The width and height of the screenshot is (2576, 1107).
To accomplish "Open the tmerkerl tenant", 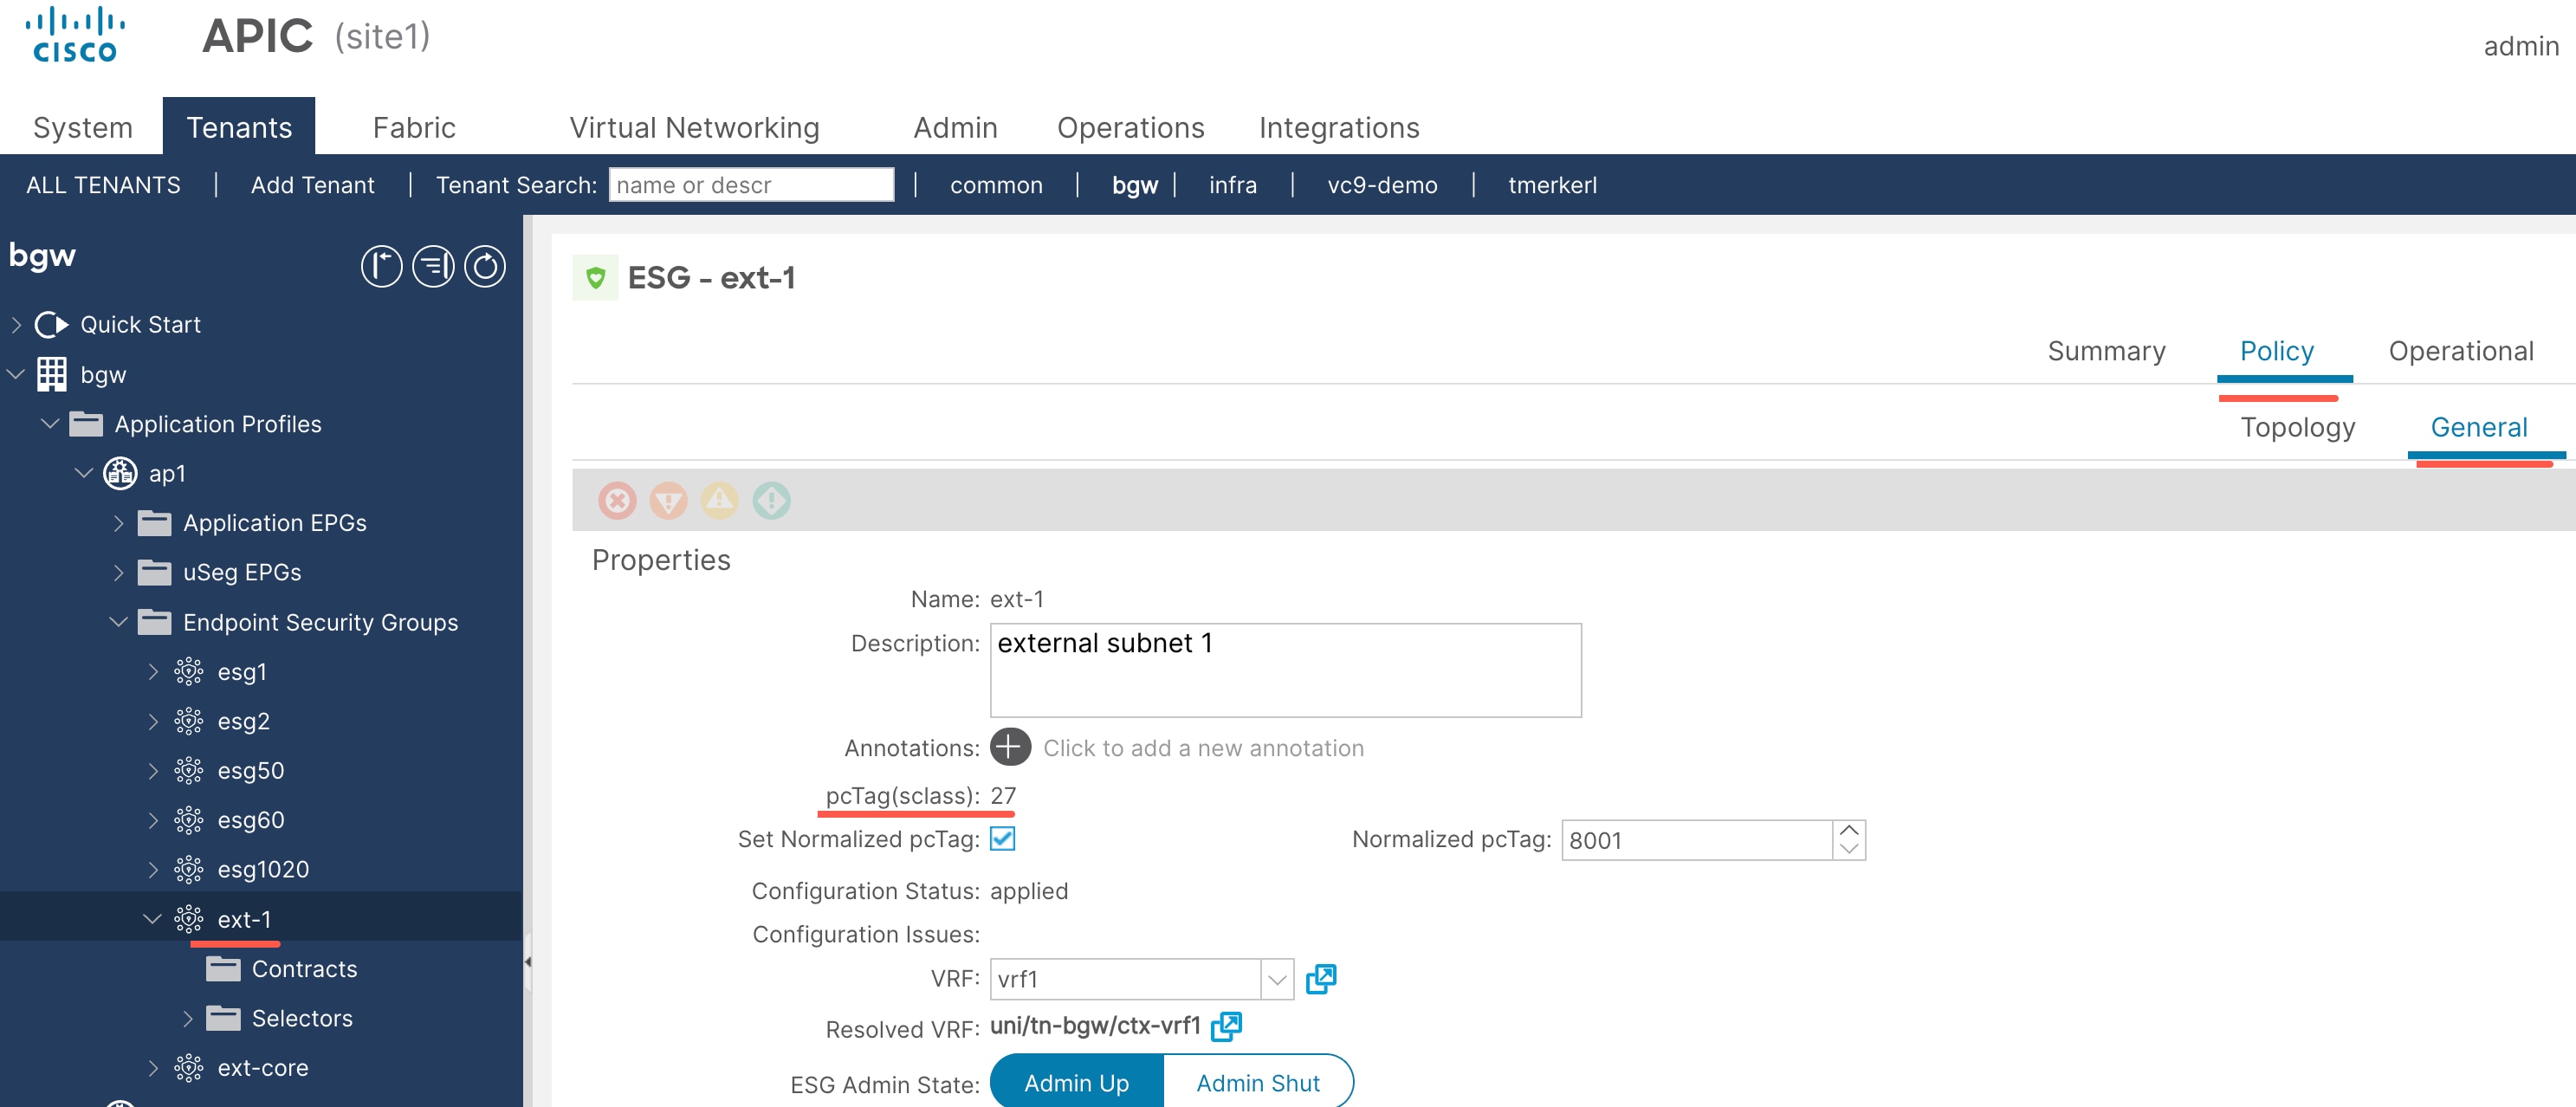I will (x=1551, y=185).
